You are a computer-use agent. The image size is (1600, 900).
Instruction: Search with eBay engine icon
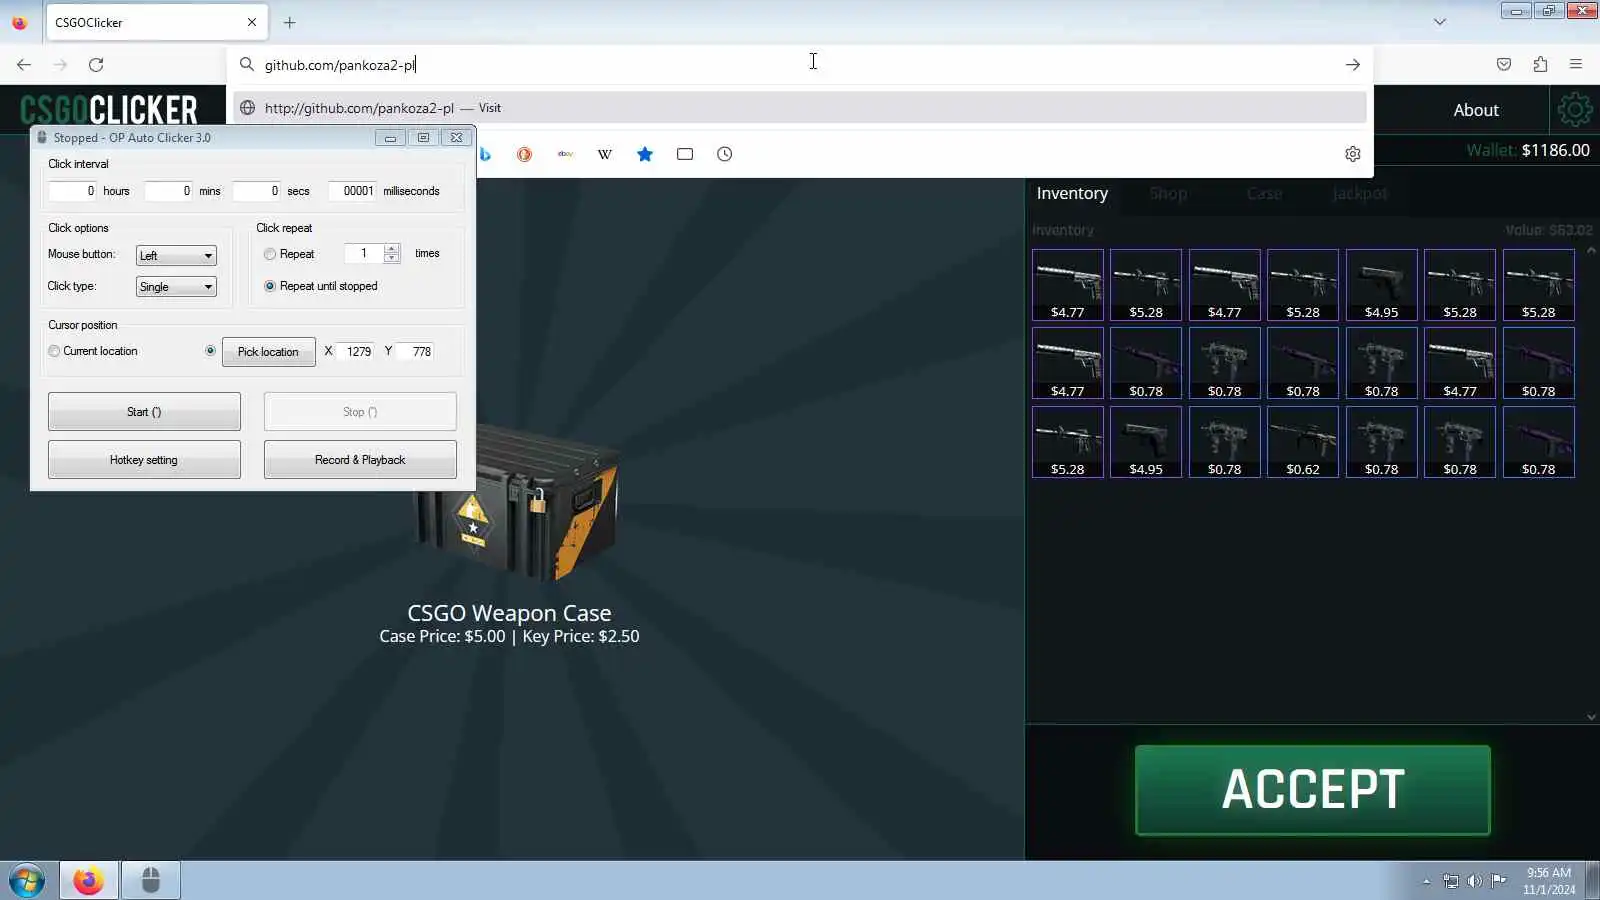[x=565, y=154]
